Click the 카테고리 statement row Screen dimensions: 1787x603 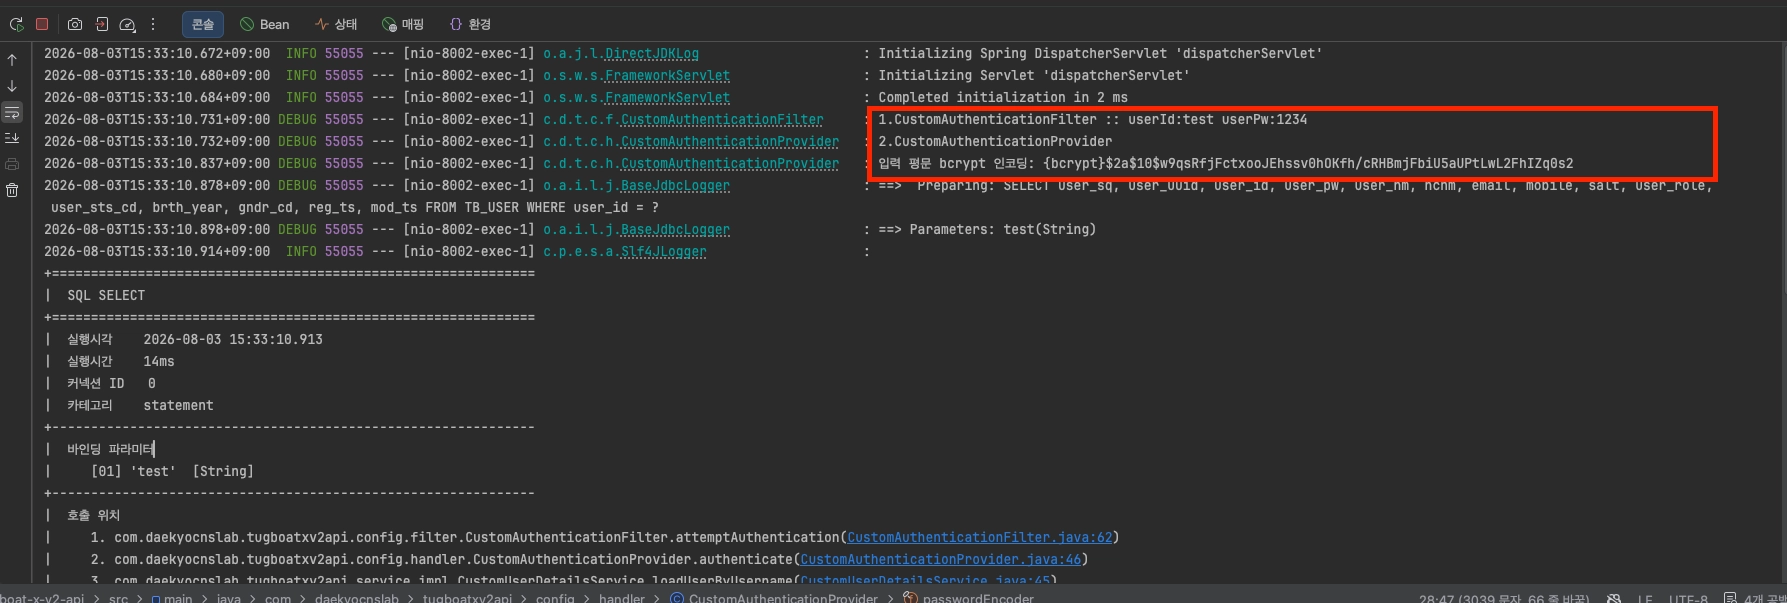[140, 406]
